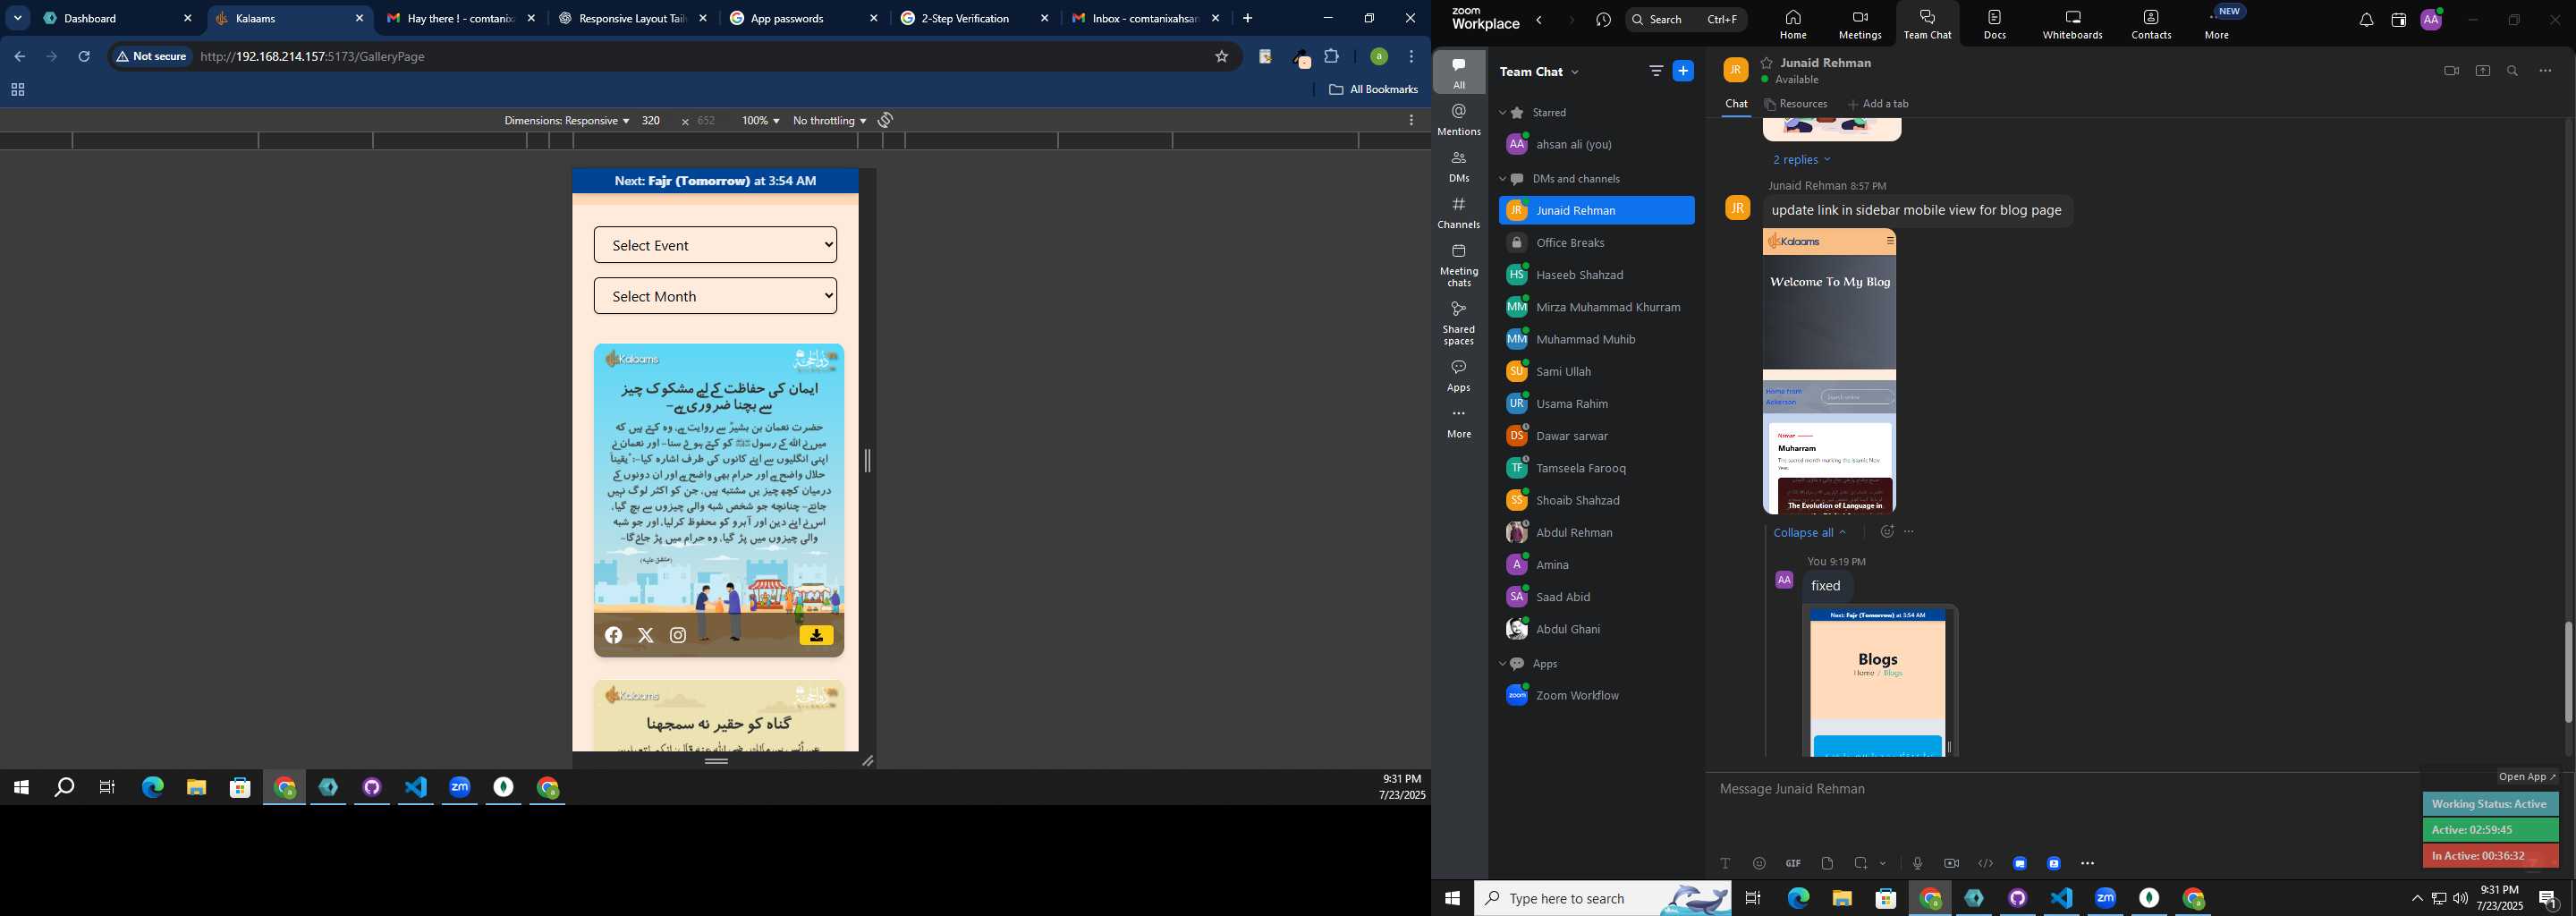Screen dimensions: 2576x916
Task: Open Haseeb Shahzad chat
Action: coord(1596,275)
